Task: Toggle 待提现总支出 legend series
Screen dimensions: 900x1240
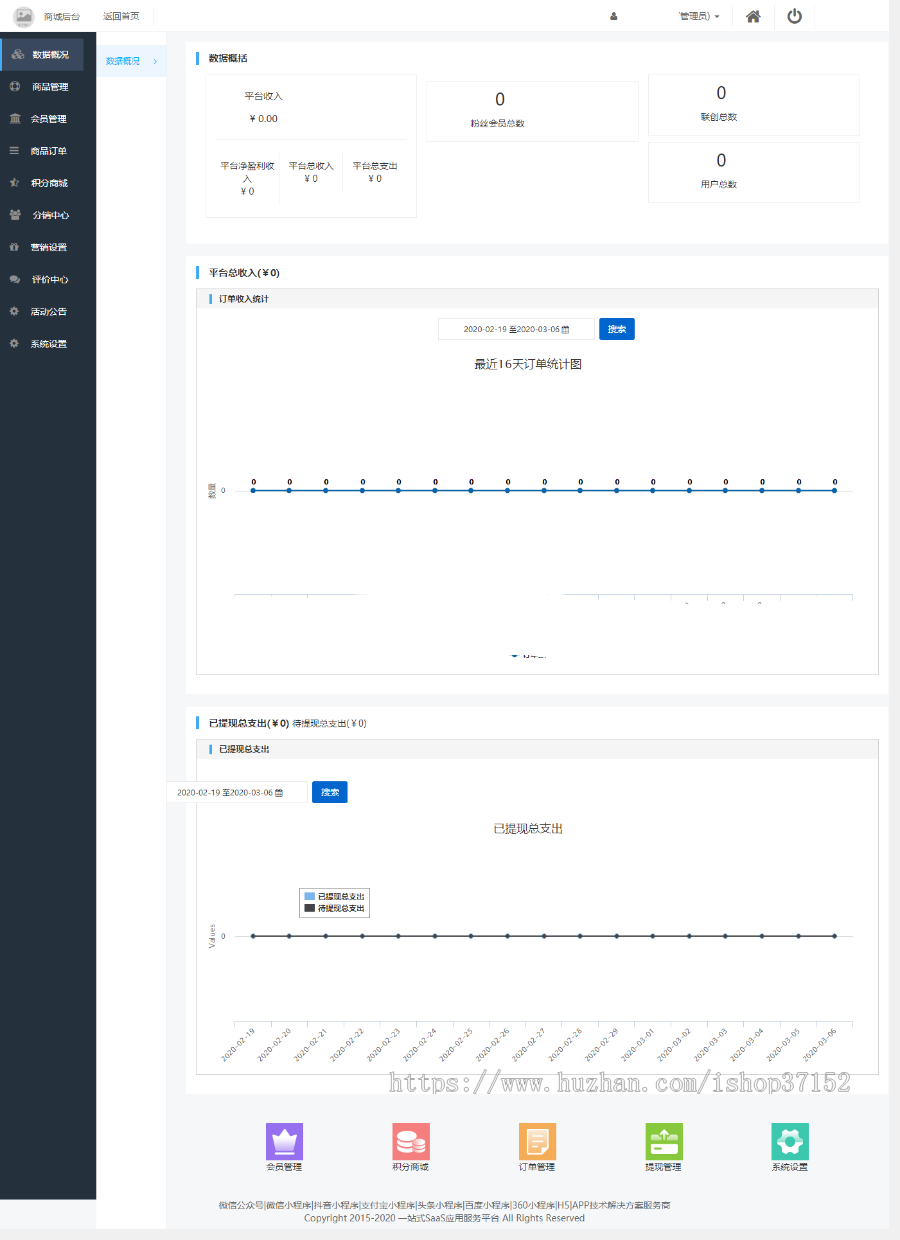Action: (x=334, y=908)
